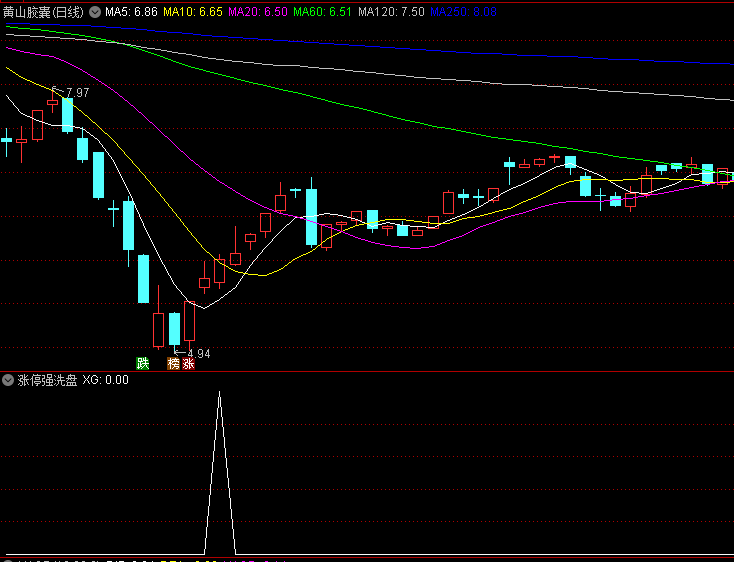The width and height of the screenshot is (734, 562).
Task: Click the candlestick with 7.97 high
Action: tap(52, 102)
